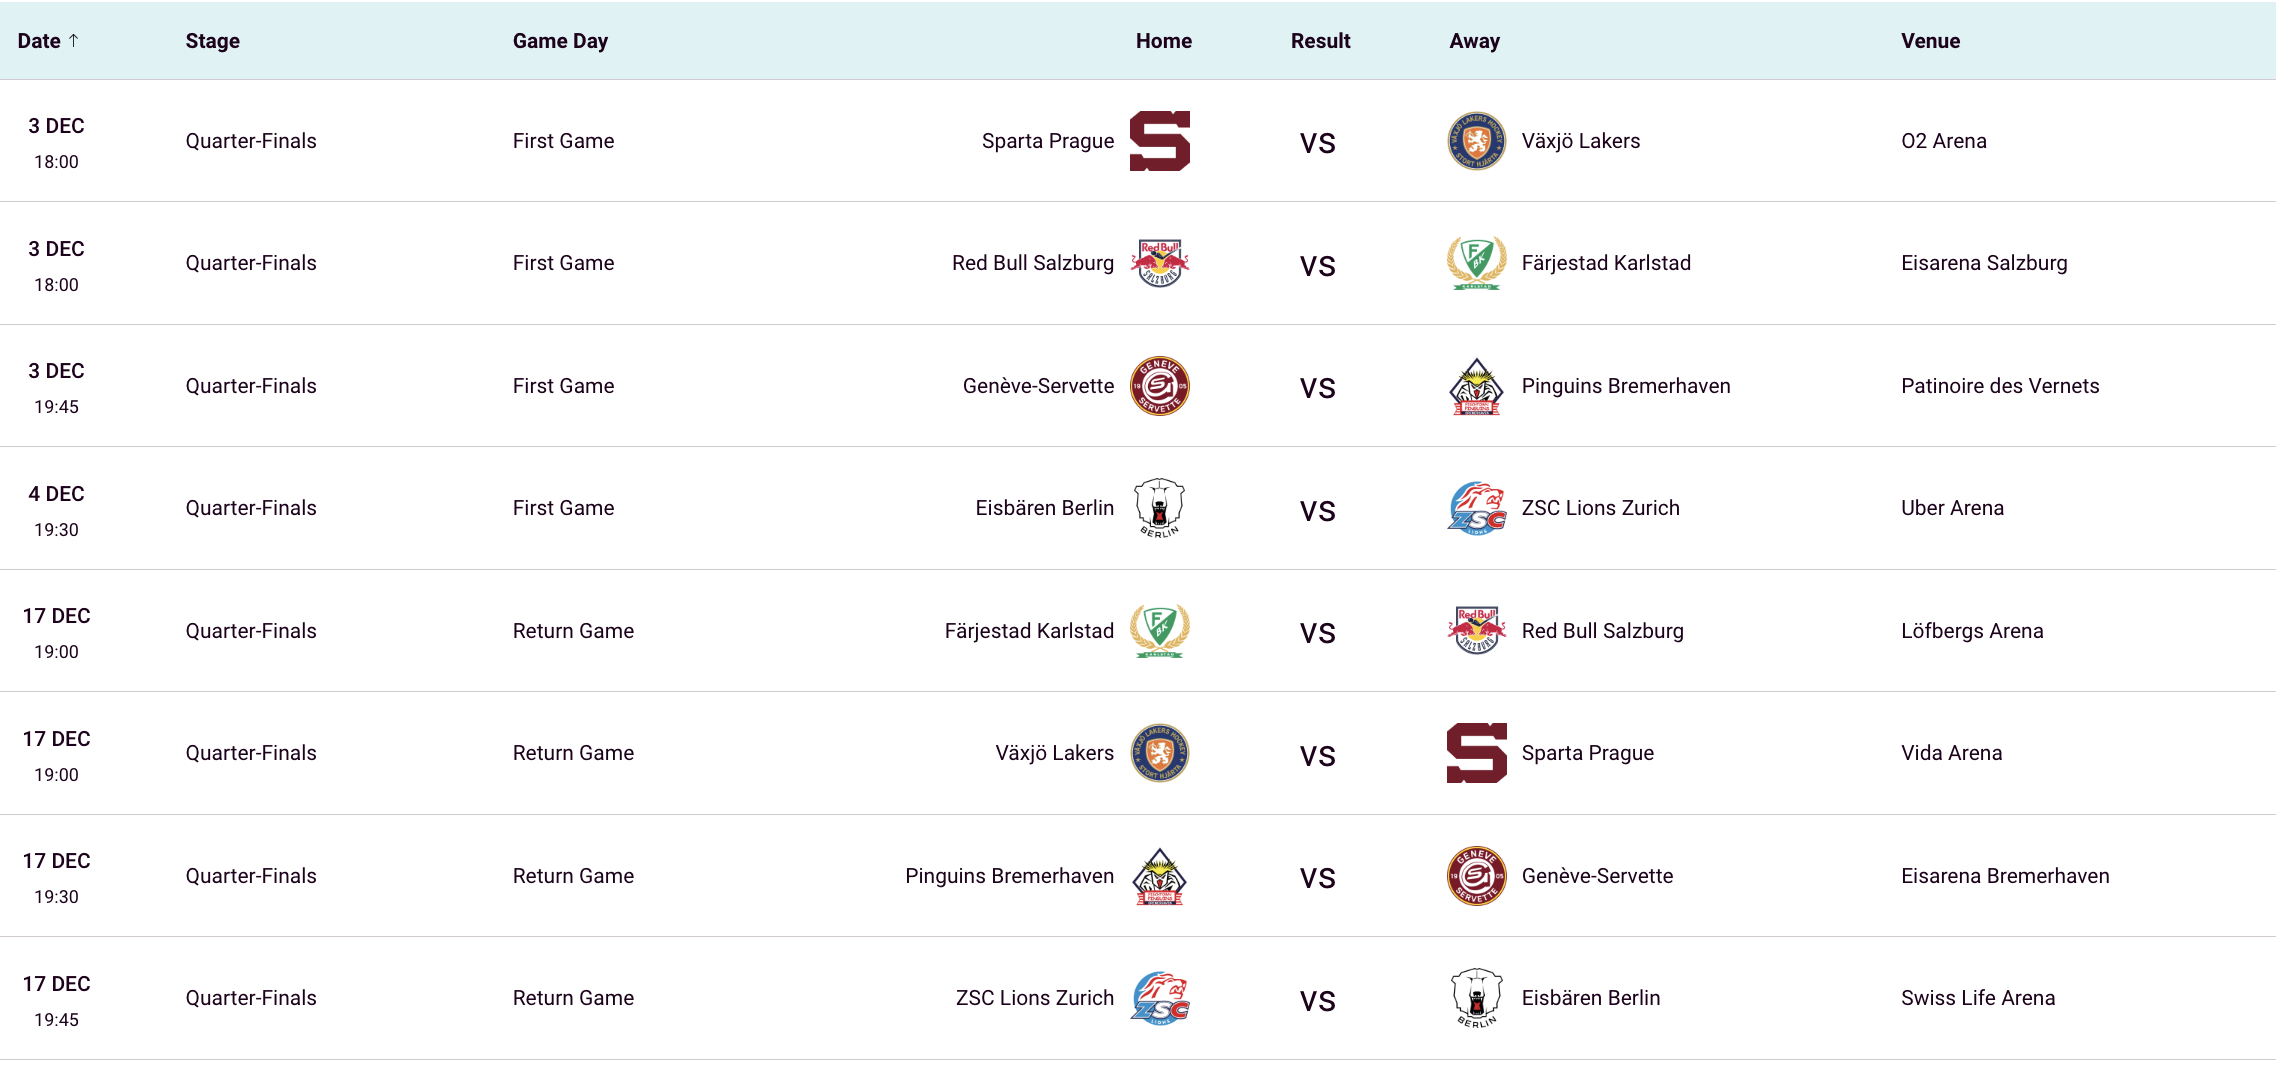This screenshot has height=1080, width=2276.
Task: Click the Result column header
Action: (x=1320, y=41)
